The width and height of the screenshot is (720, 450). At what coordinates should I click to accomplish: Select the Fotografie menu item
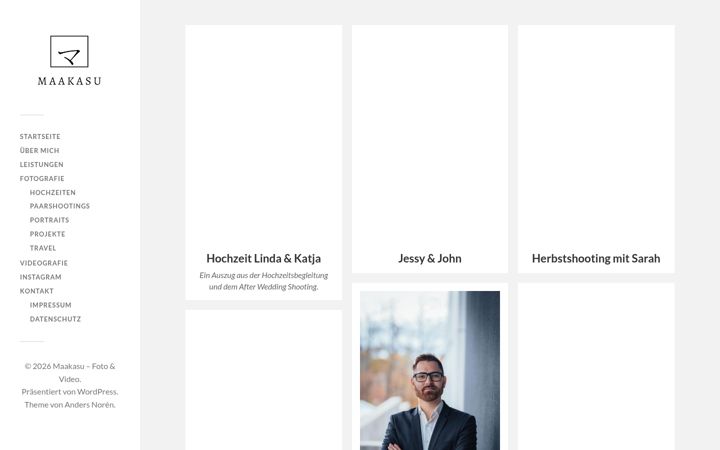(42, 178)
